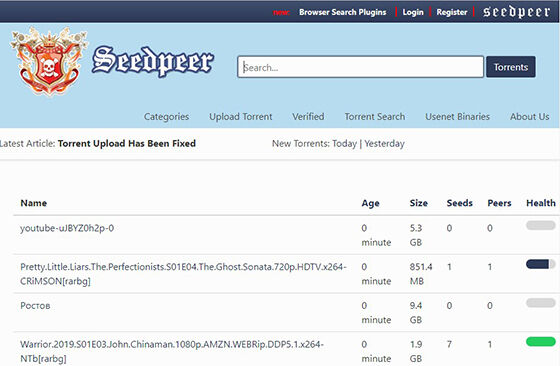The width and height of the screenshot is (560, 366).
Task: Click the Seedpeer gothic wordmark beside the shield
Action: tap(153, 61)
